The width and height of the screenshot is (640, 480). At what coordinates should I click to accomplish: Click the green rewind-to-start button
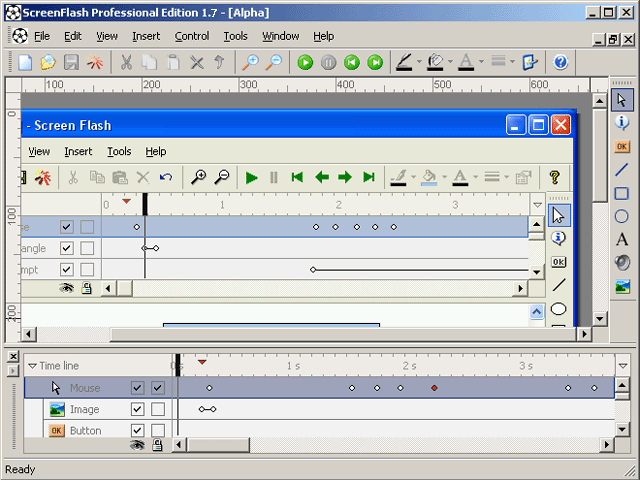pos(352,62)
